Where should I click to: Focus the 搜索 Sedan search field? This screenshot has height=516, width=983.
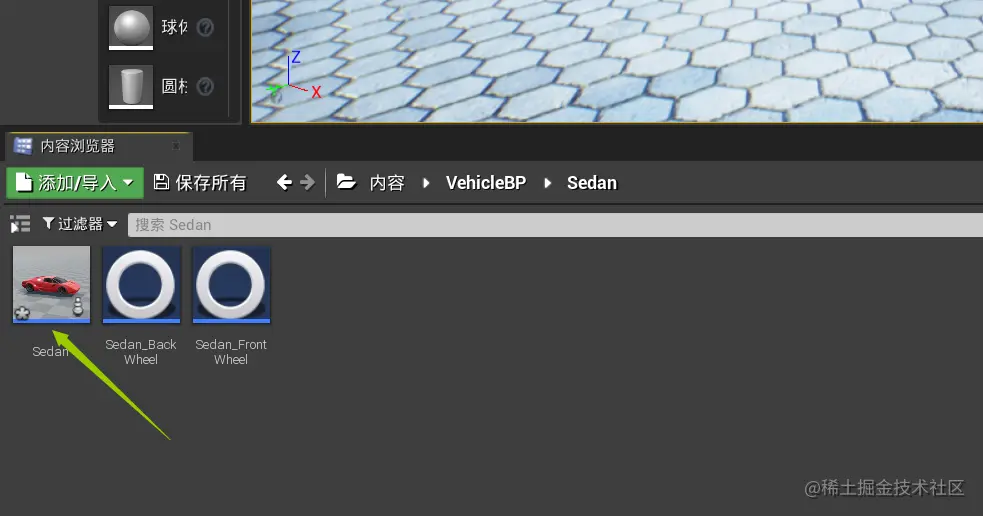tap(555, 224)
